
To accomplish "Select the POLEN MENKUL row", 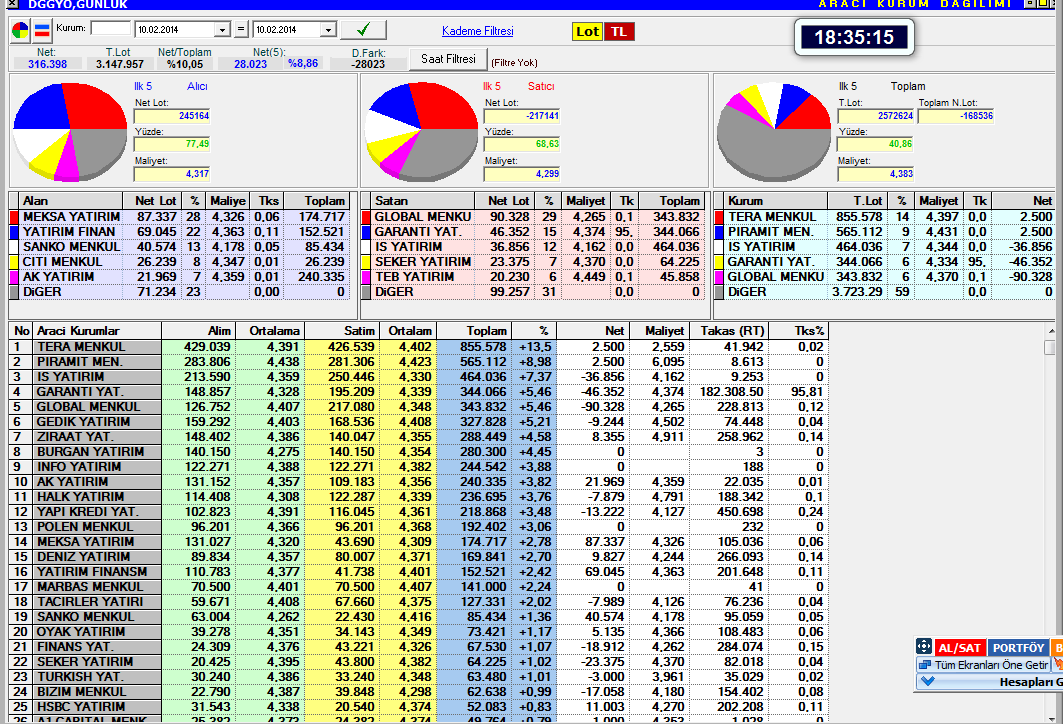I will [418, 527].
